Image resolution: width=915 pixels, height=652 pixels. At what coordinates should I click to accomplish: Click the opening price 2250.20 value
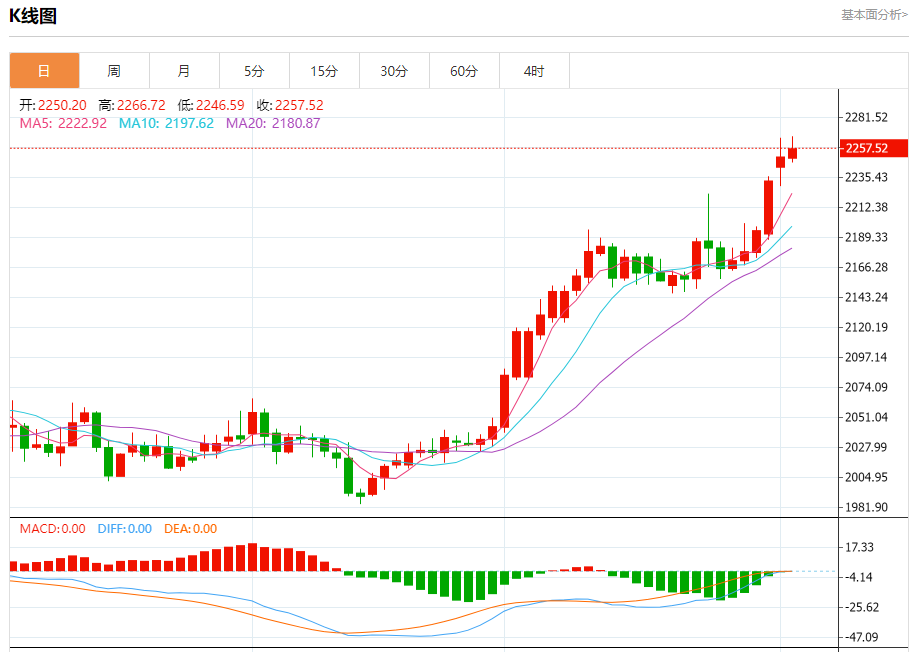62,105
